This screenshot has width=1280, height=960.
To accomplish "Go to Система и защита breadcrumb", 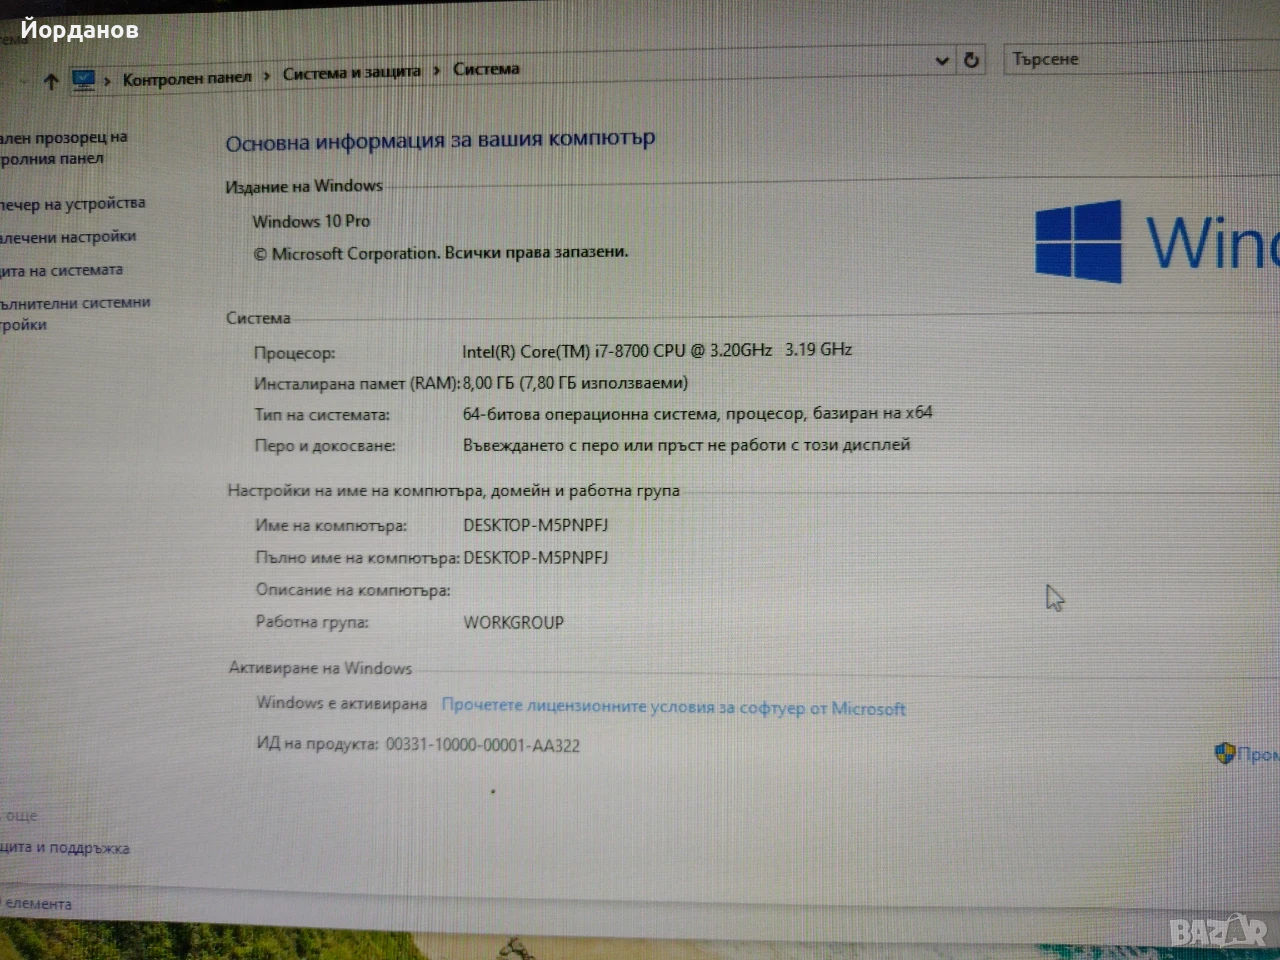I will point(351,73).
